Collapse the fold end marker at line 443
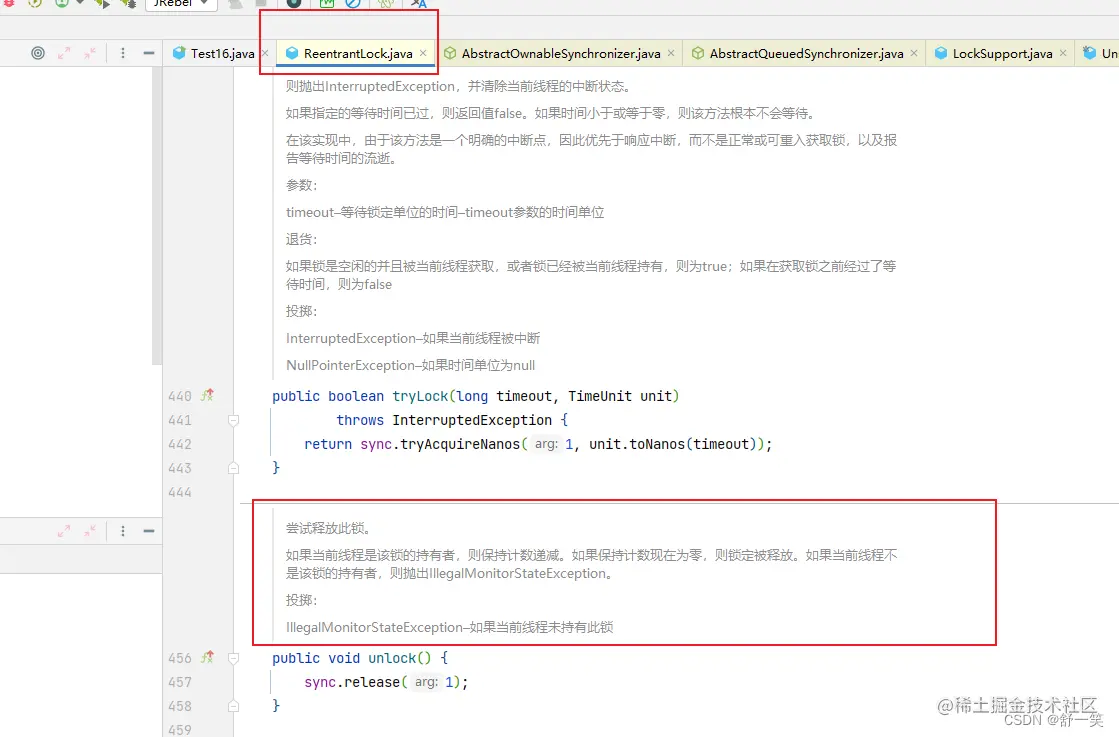1119x737 pixels. (233, 468)
